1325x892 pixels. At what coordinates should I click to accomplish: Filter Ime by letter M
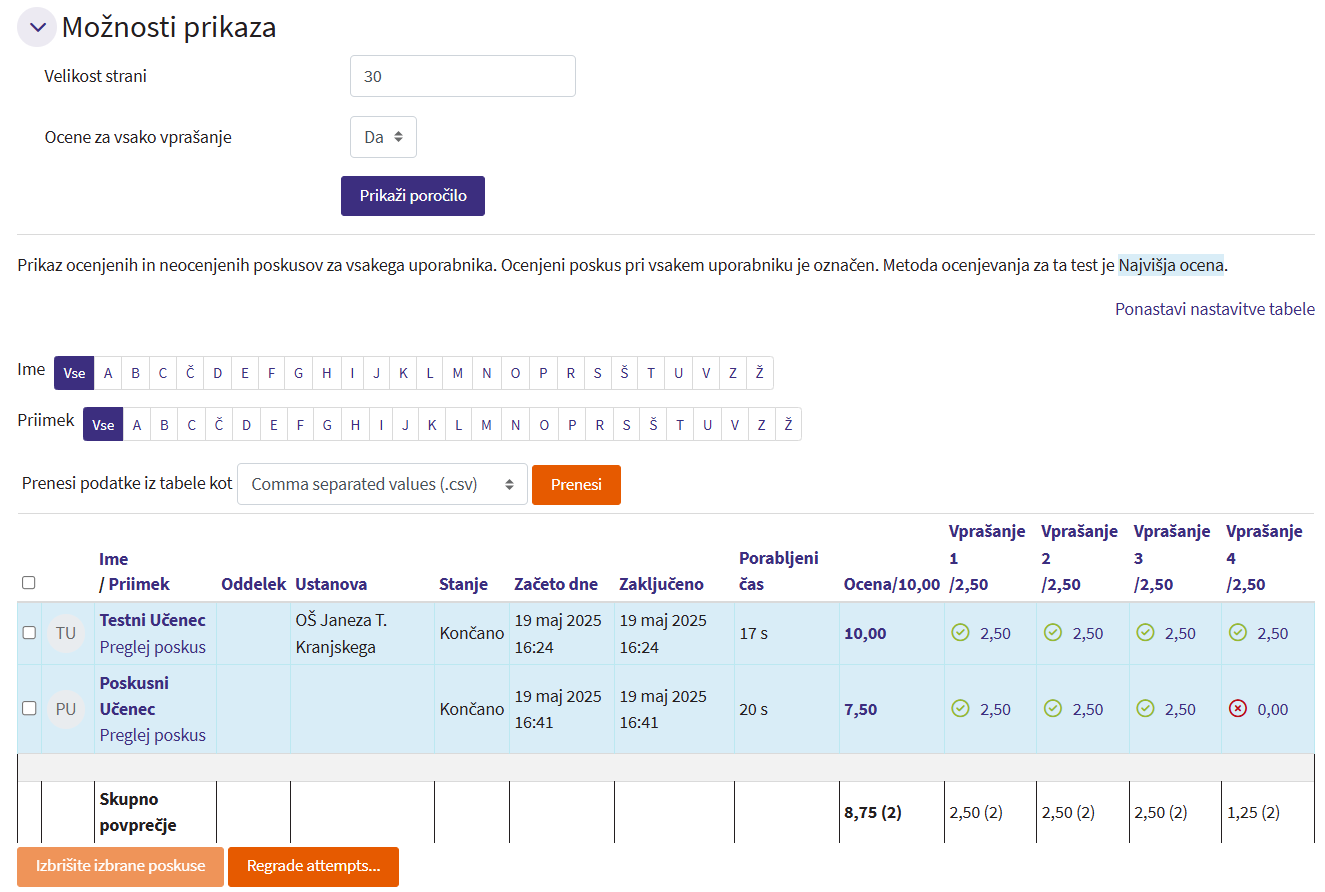pyautogui.click(x=458, y=373)
